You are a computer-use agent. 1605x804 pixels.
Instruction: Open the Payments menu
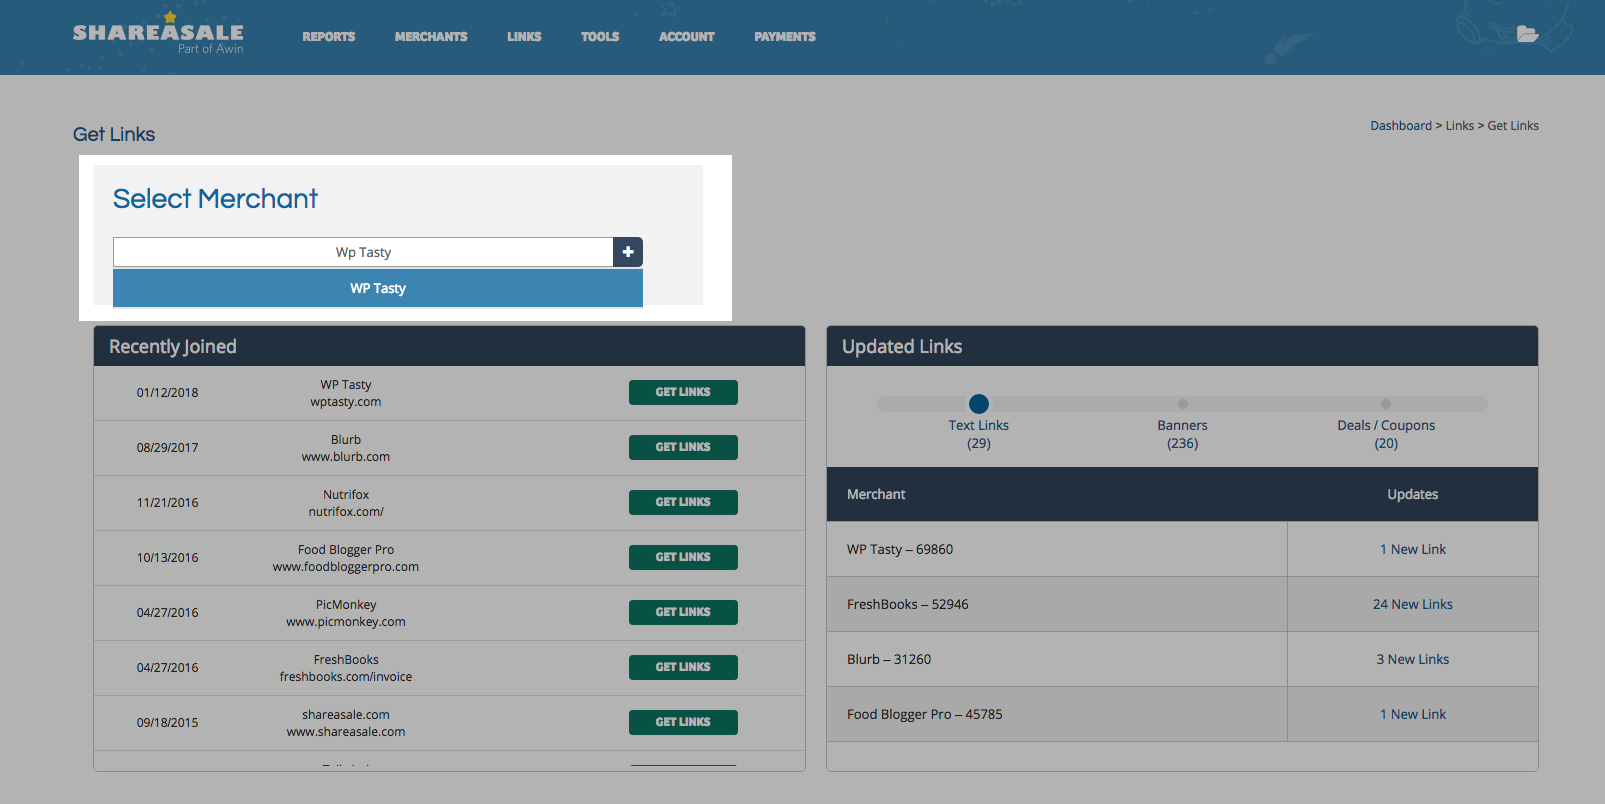pyautogui.click(x=785, y=37)
